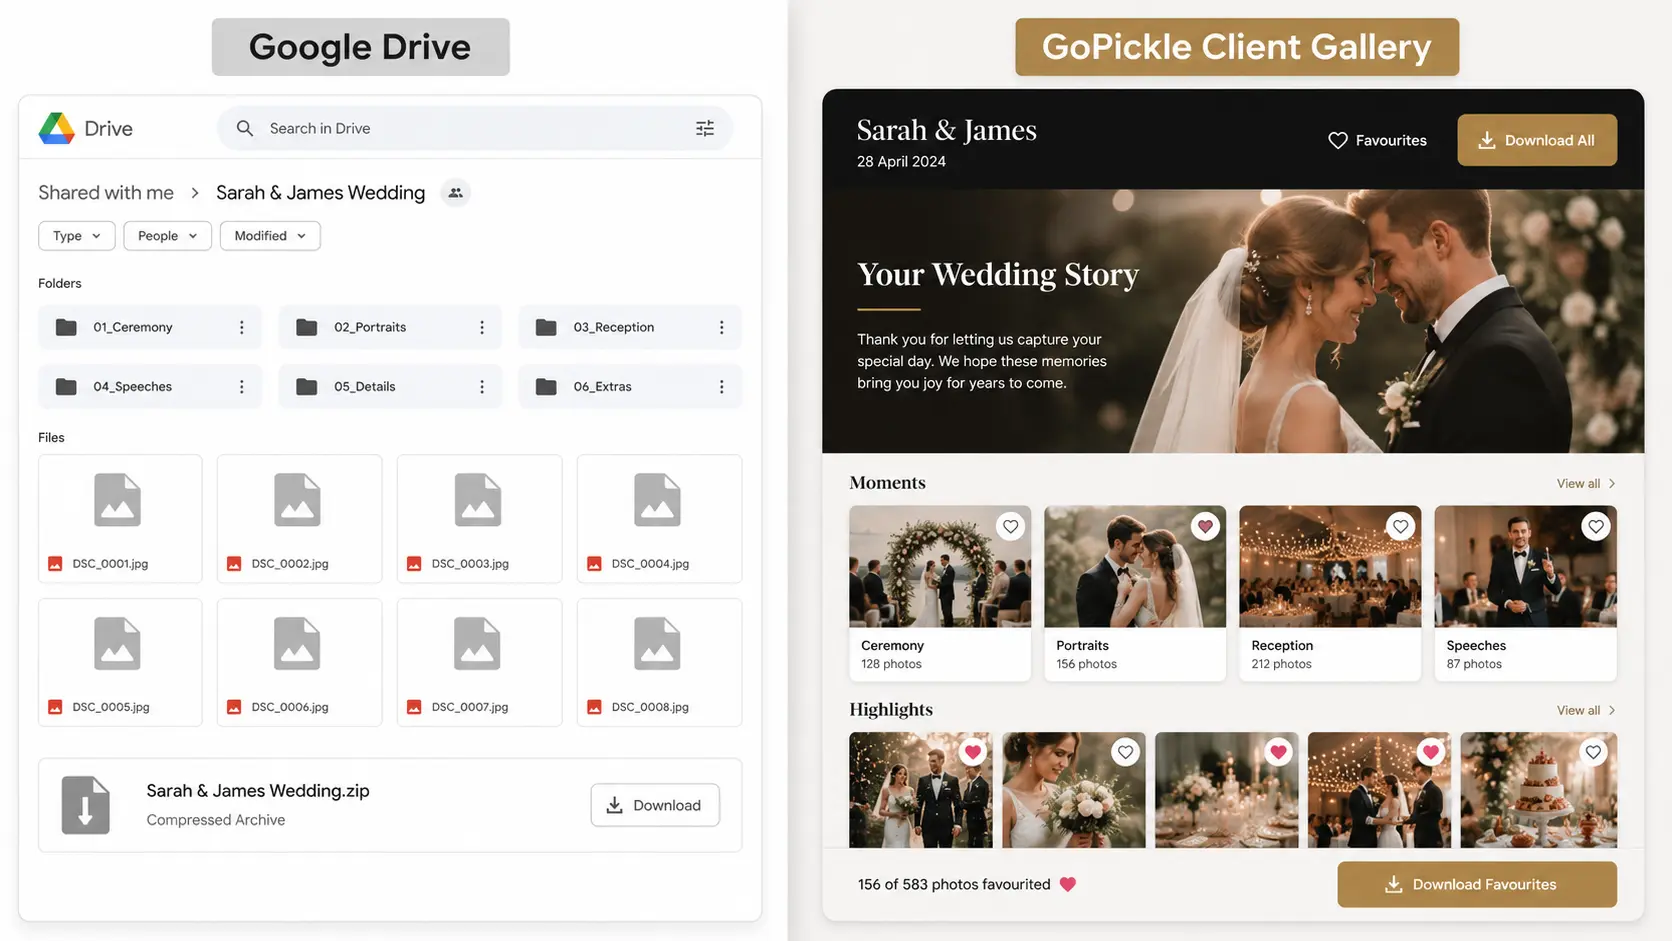Click the '28 April 2024' date text

click(901, 161)
